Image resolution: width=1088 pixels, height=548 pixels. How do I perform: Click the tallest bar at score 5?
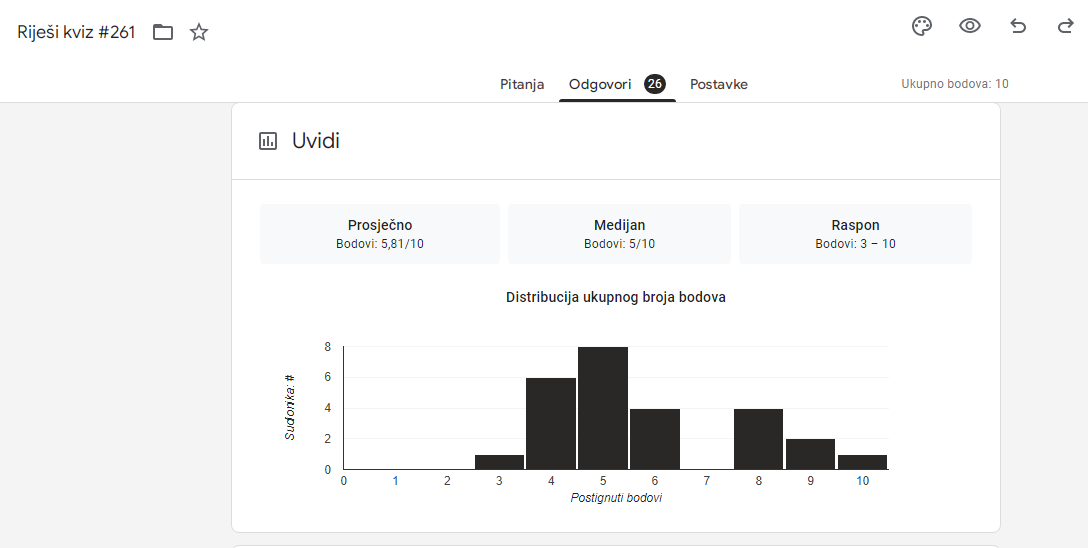pyautogui.click(x=603, y=408)
